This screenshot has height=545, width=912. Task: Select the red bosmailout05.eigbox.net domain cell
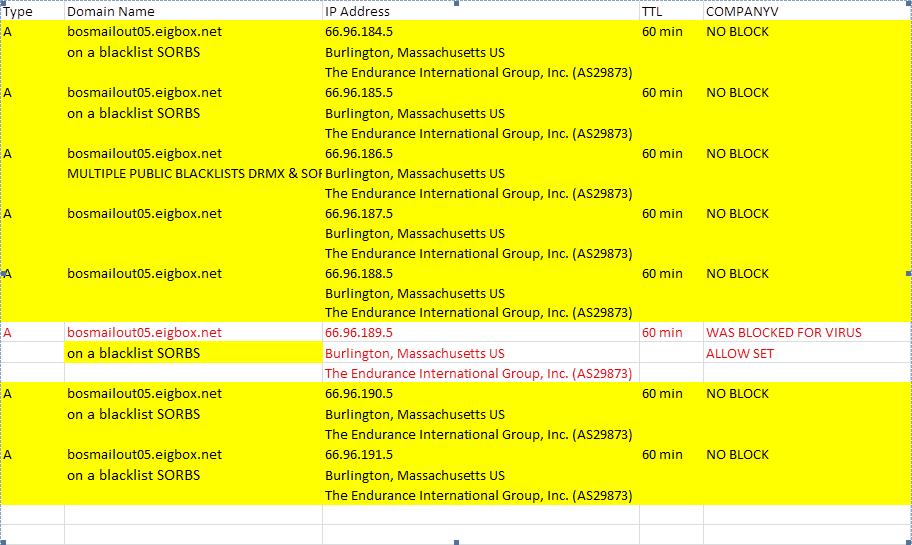coord(193,332)
